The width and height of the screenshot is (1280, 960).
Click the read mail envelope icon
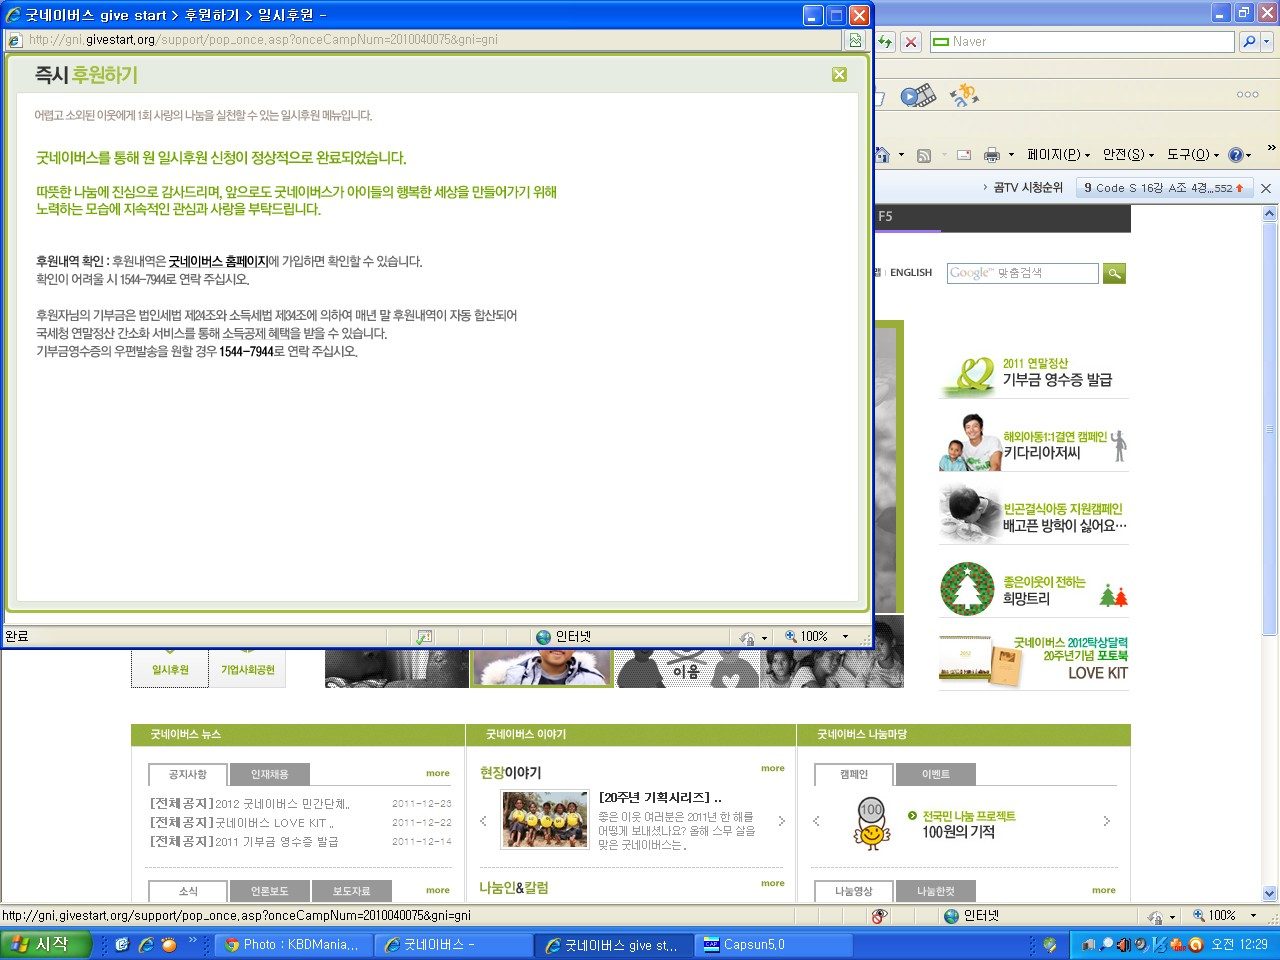[964, 155]
